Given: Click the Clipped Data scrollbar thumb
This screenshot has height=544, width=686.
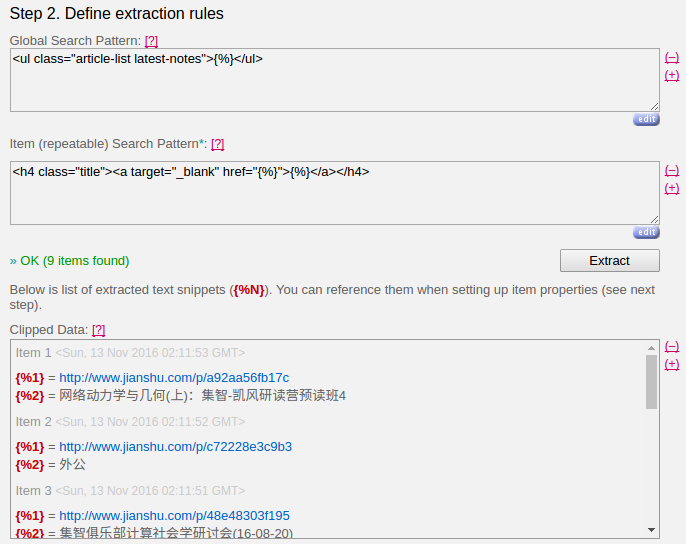Looking at the screenshot, I should coord(651,382).
